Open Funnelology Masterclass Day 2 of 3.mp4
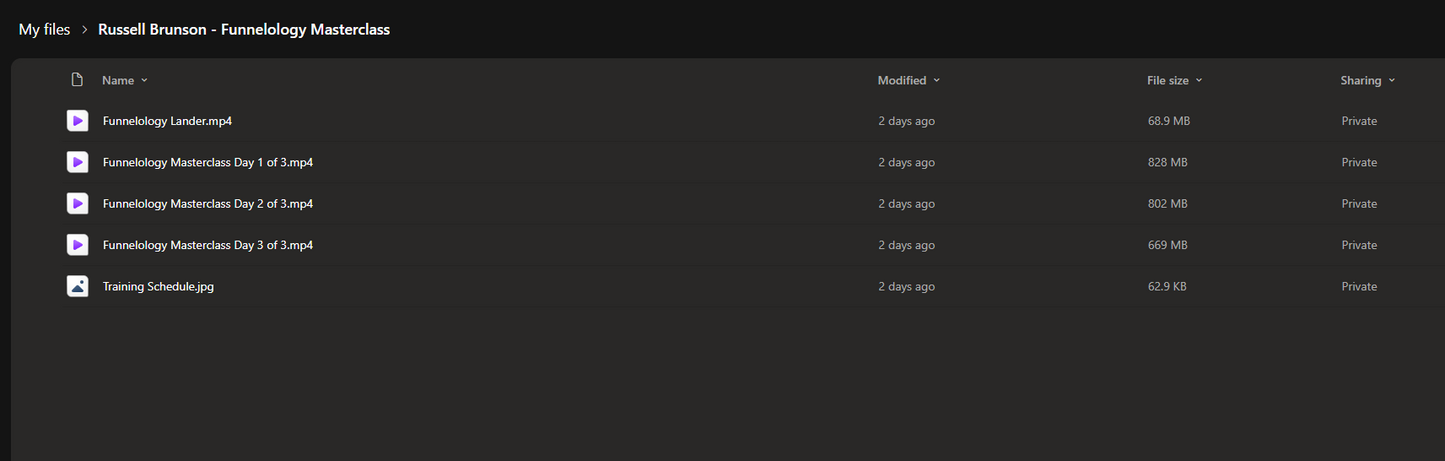This screenshot has width=1445, height=461. pyautogui.click(x=208, y=203)
